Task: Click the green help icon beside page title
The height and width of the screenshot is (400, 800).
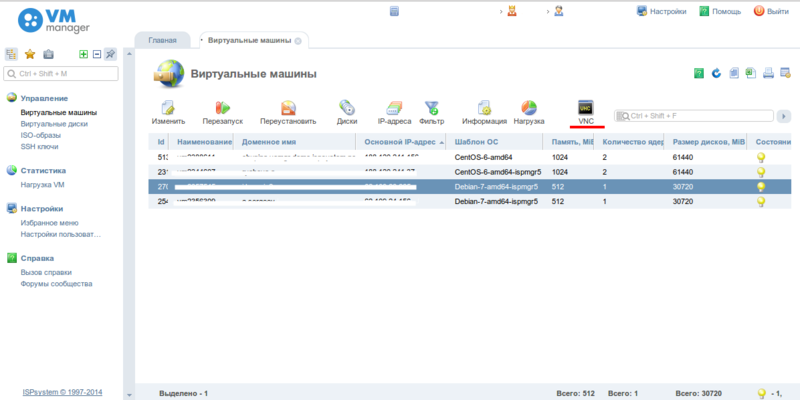Action: coord(699,73)
